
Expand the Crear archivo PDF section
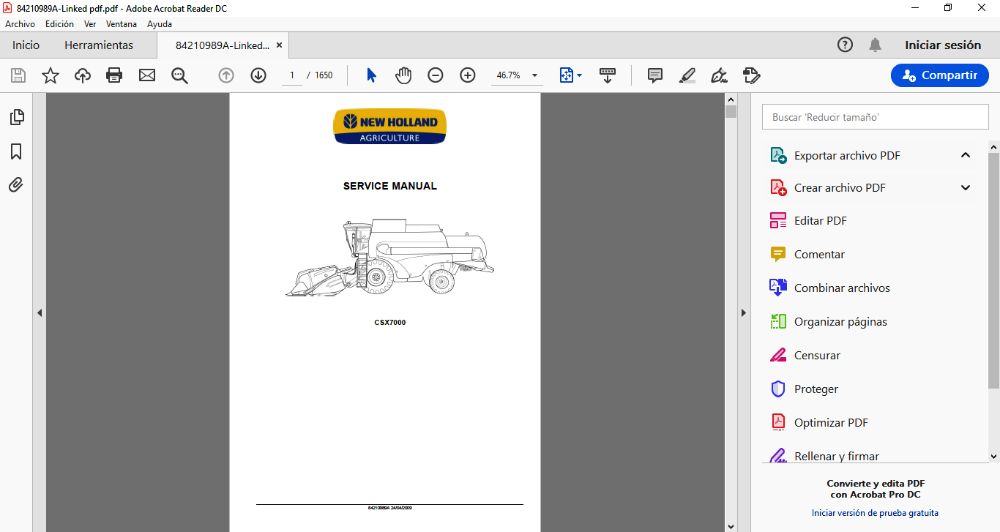(x=965, y=188)
